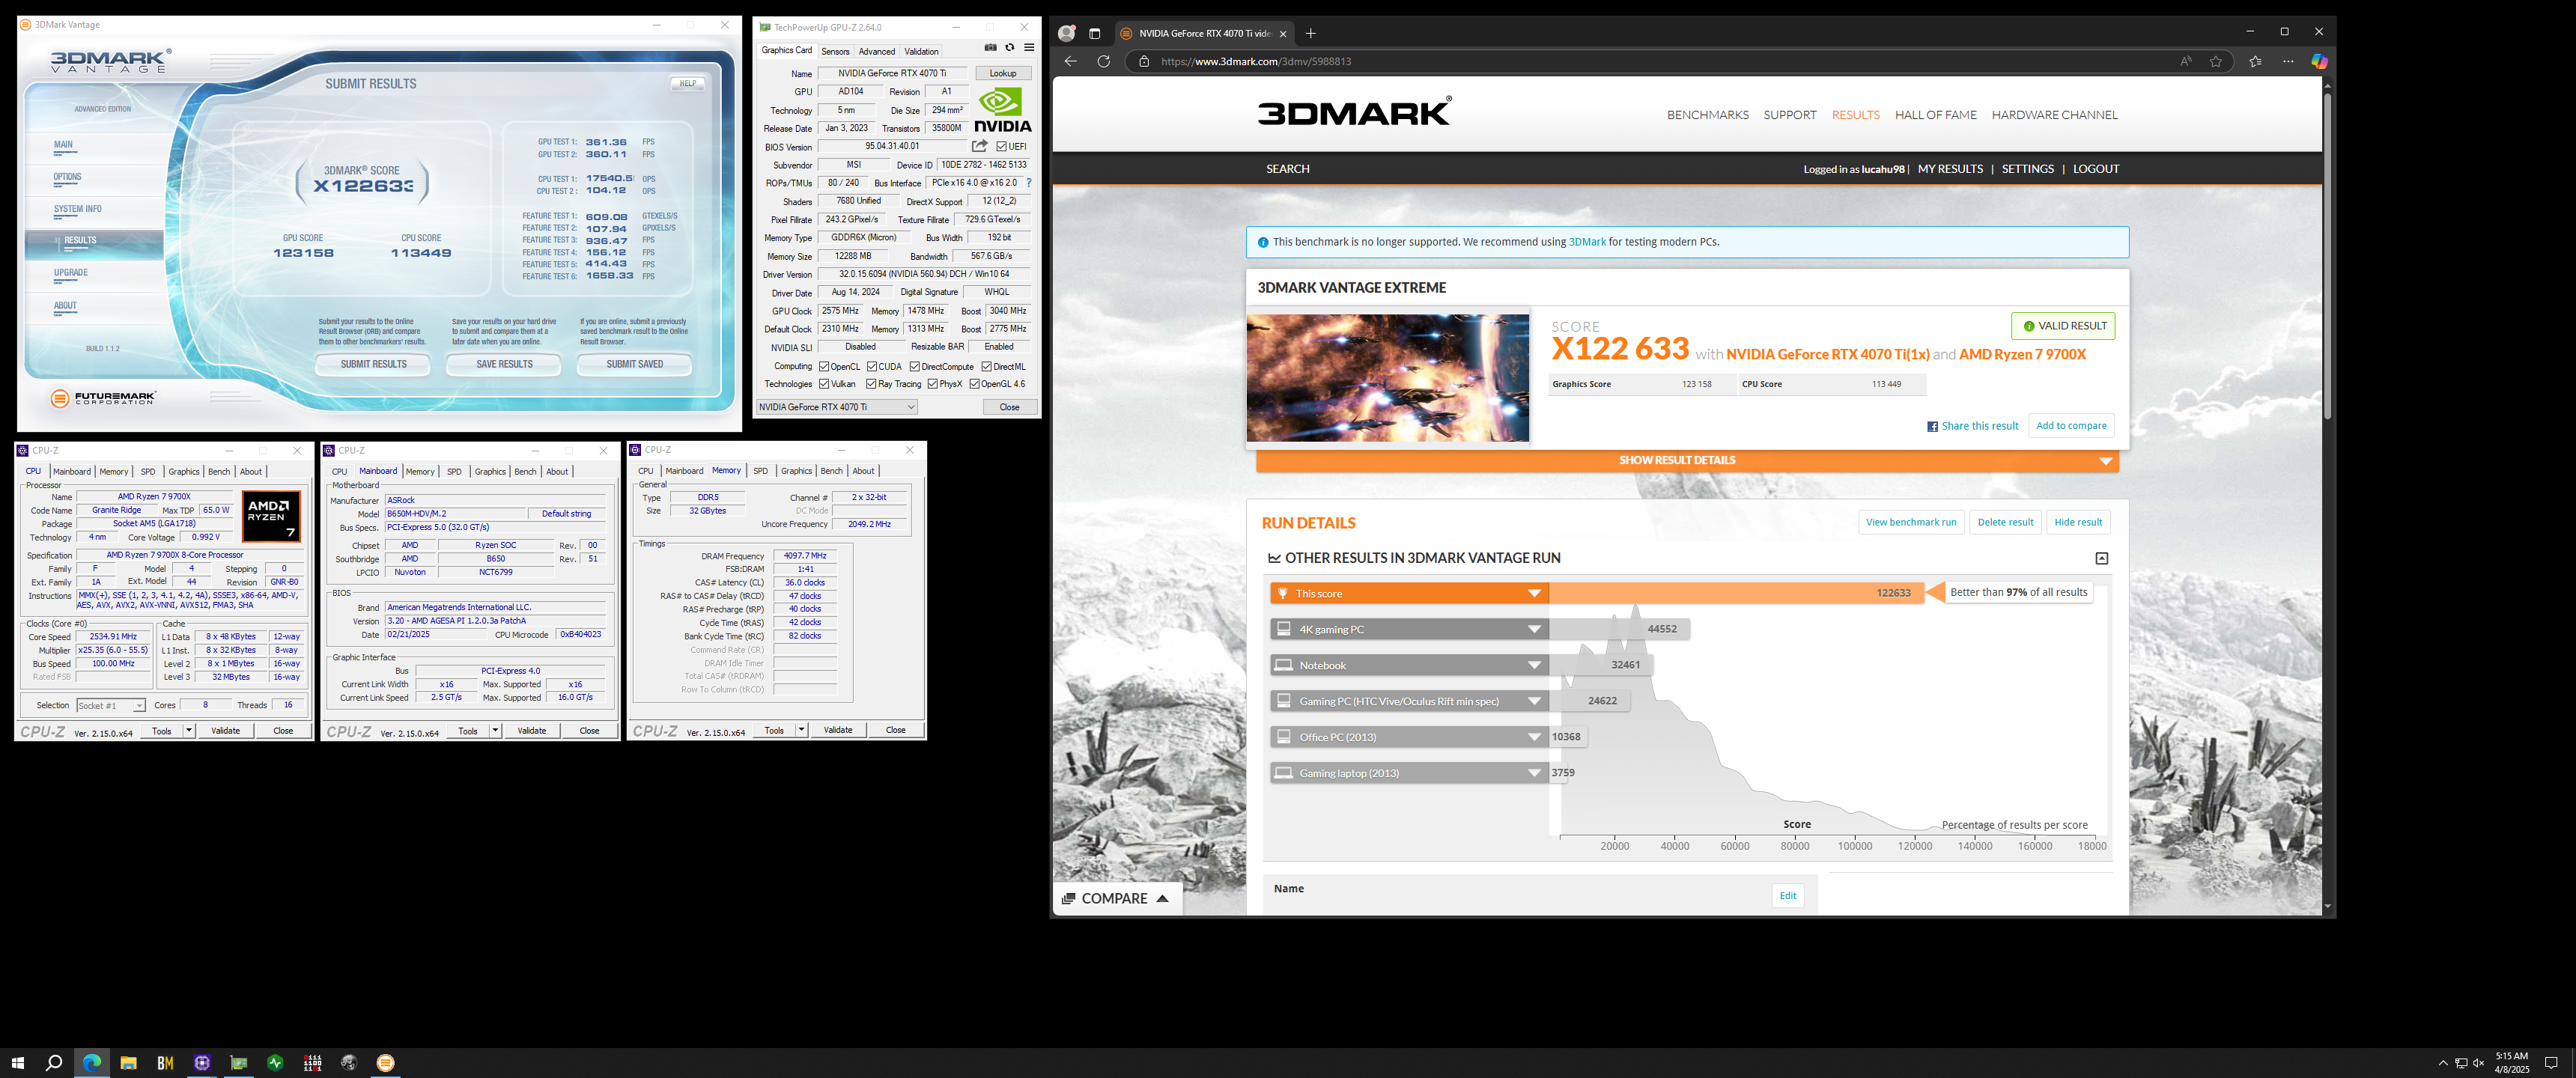Click the NVIDIA logo in GPU-Z
The image size is (2576, 1078).
pyautogui.click(x=1002, y=110)
